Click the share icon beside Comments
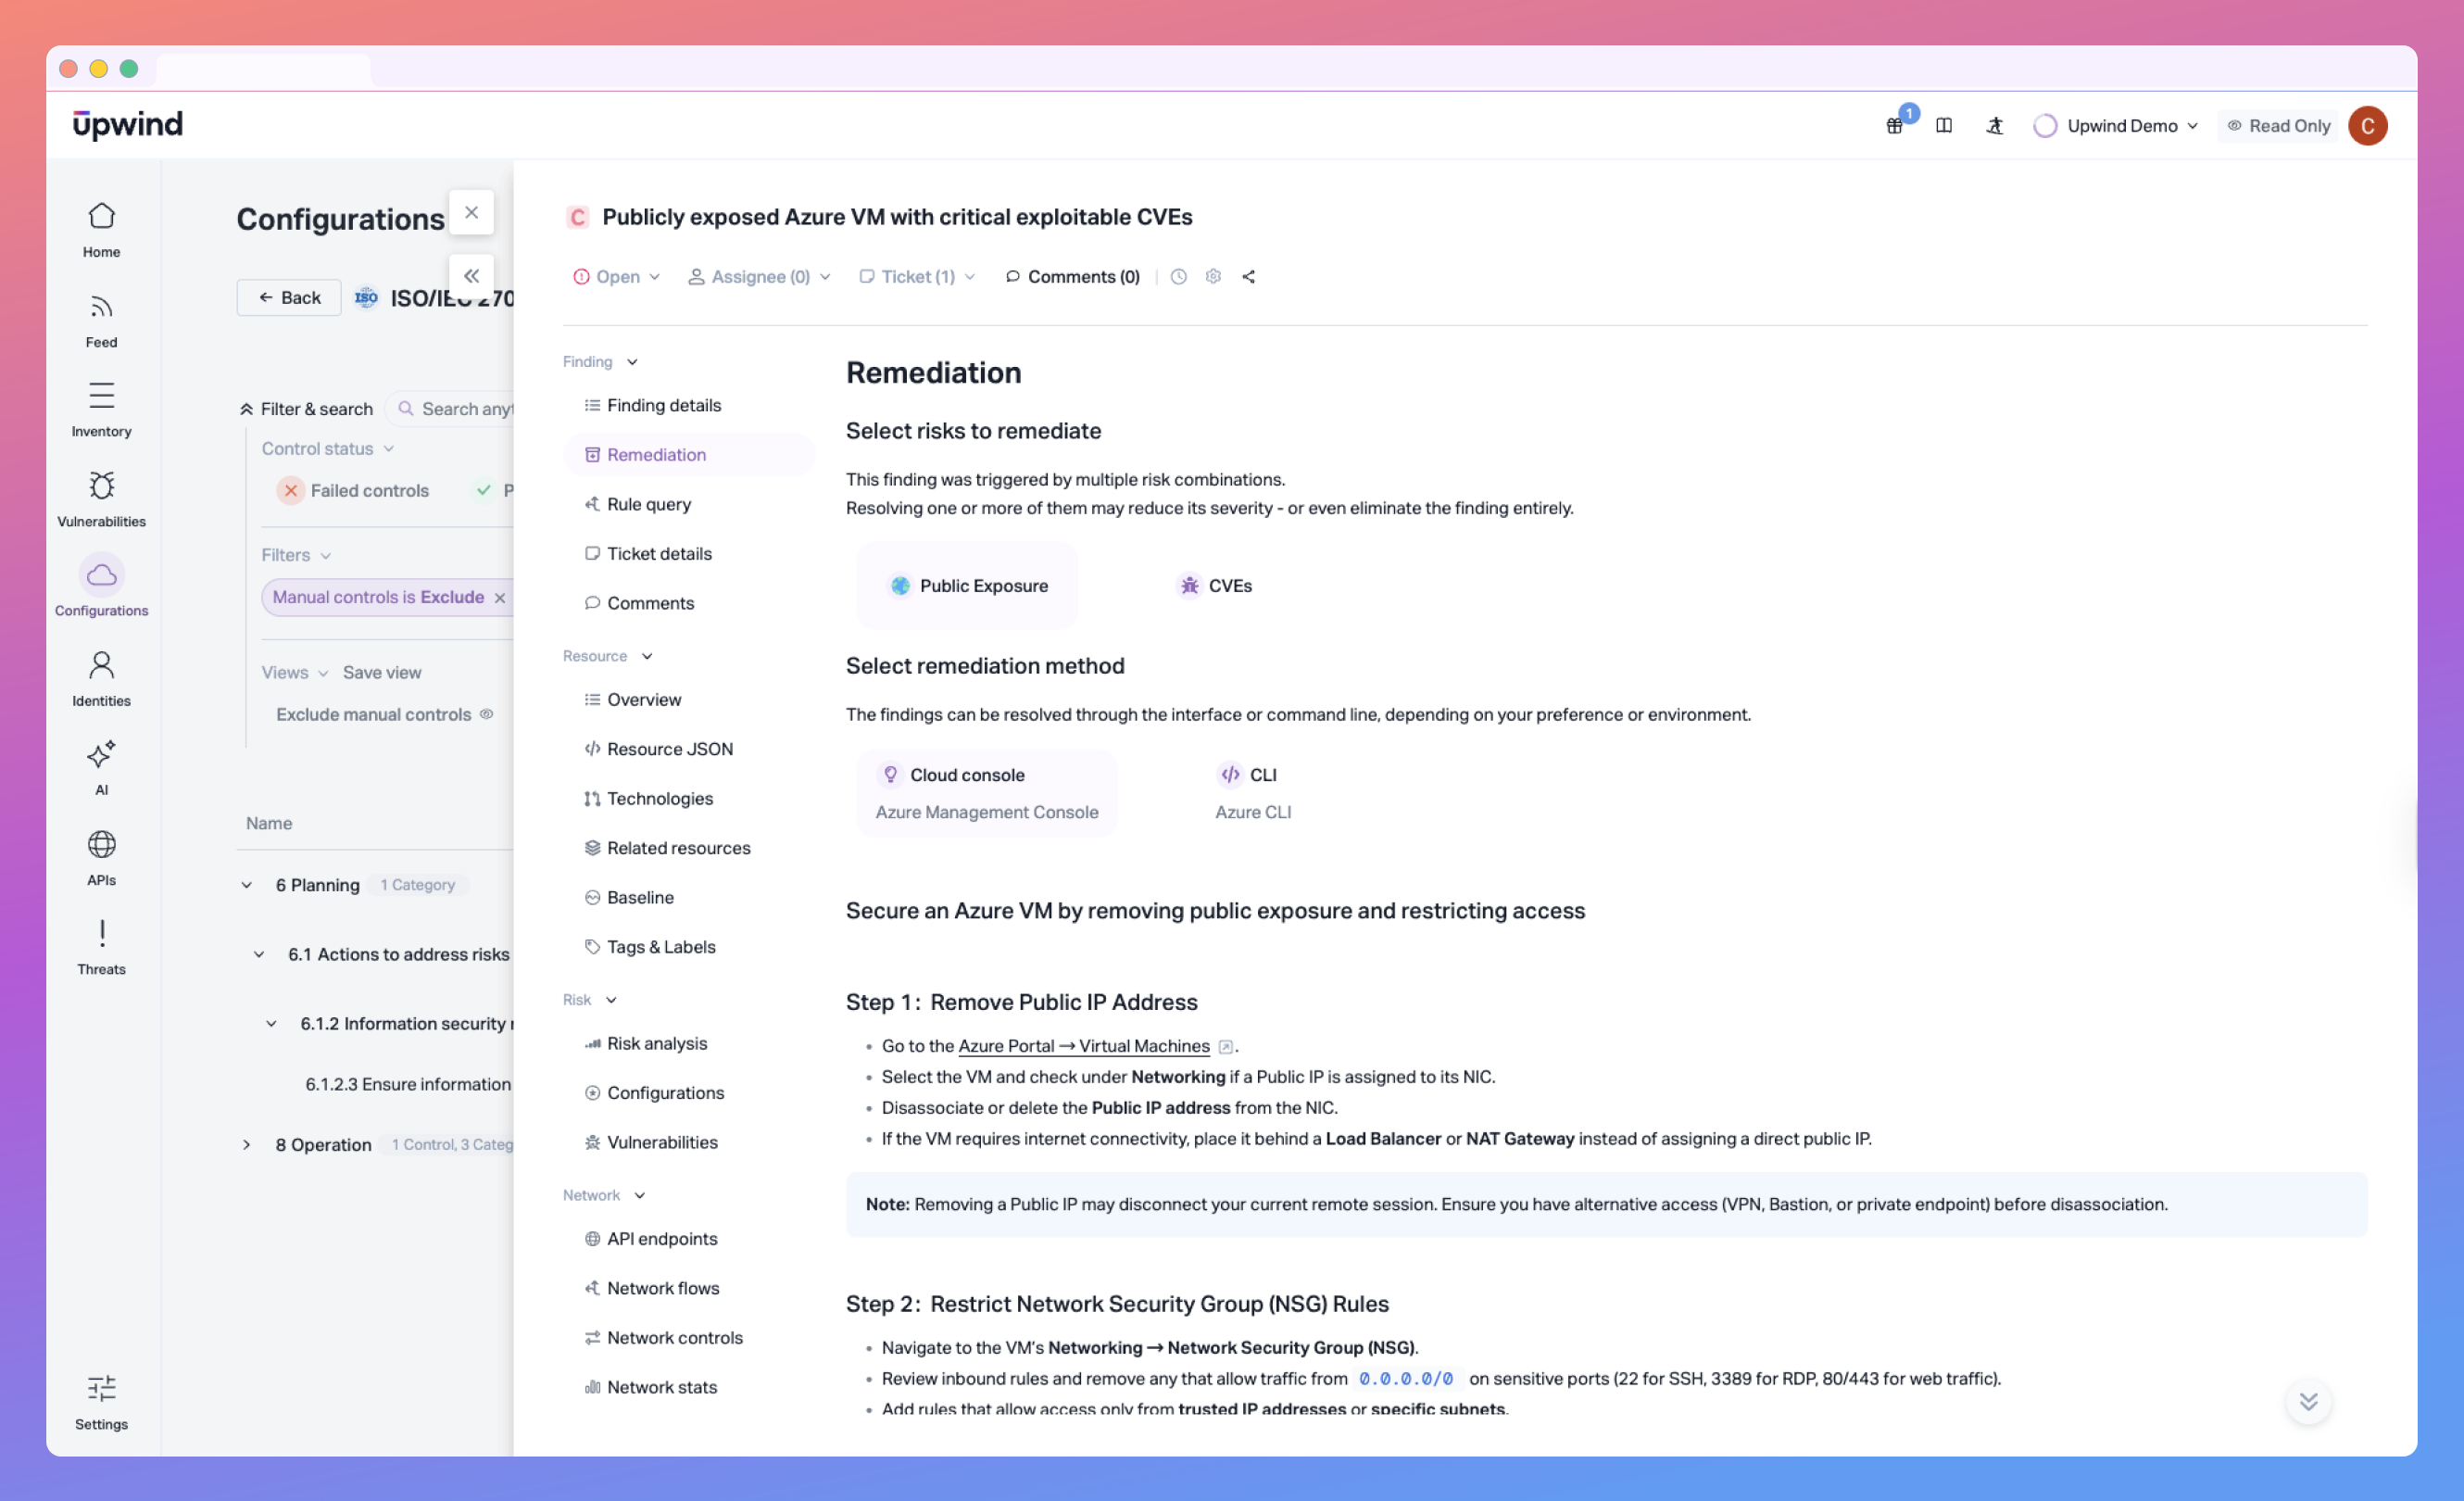 coord(1248,277)
